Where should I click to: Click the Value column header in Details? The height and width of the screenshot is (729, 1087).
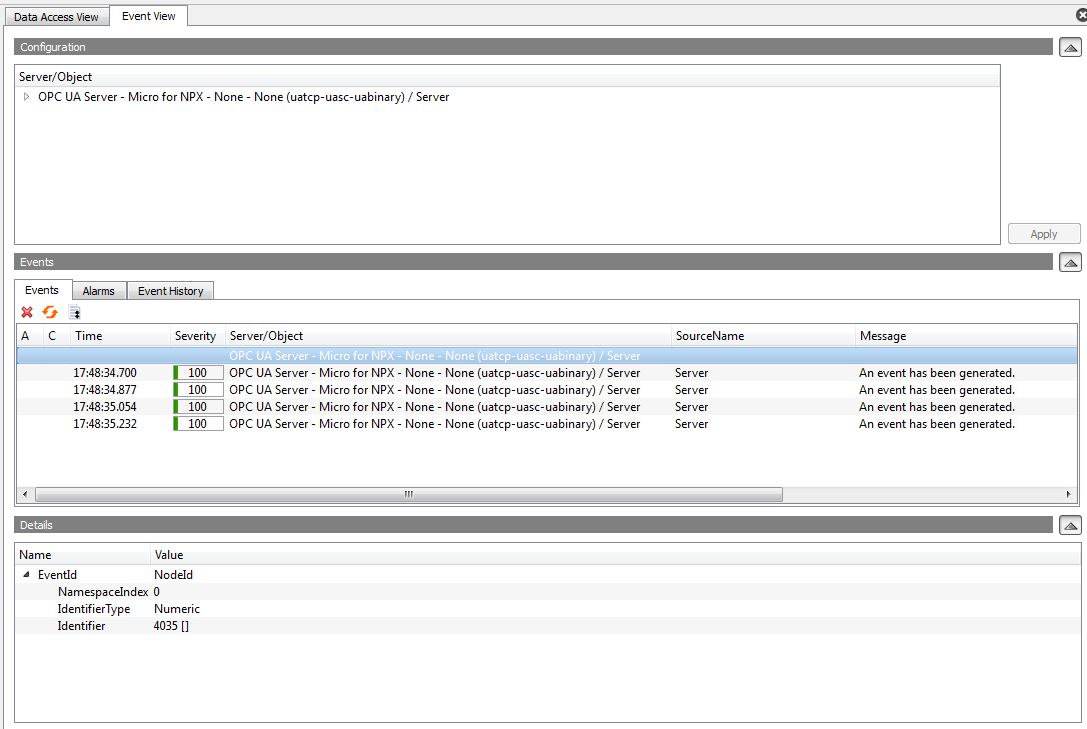pyautogui.click(x=614, y=554)
